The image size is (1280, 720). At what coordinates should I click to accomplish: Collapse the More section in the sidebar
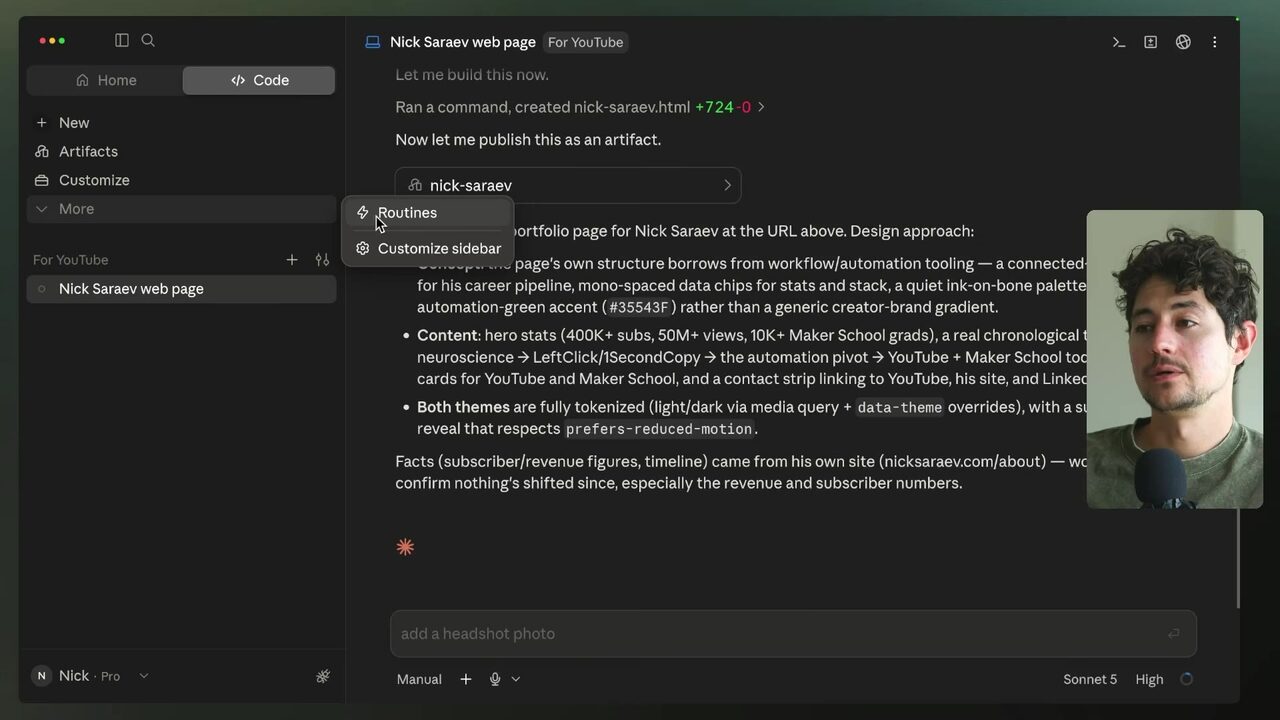pyautogui.click(x=181, y=209)
